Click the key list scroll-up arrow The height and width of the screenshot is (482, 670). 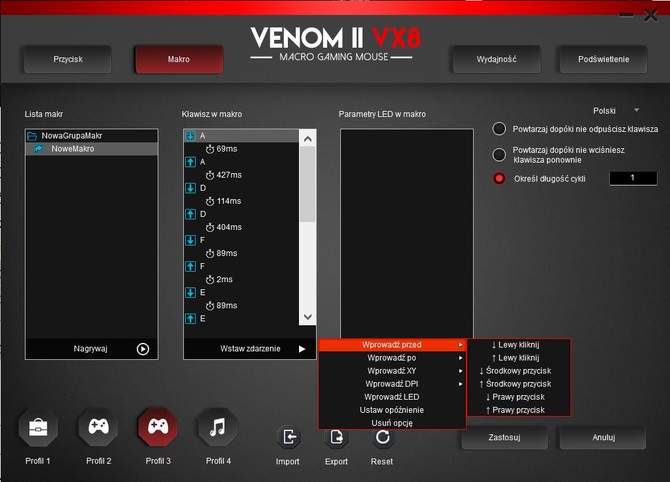pyautogui.click(x=308, y=139)
